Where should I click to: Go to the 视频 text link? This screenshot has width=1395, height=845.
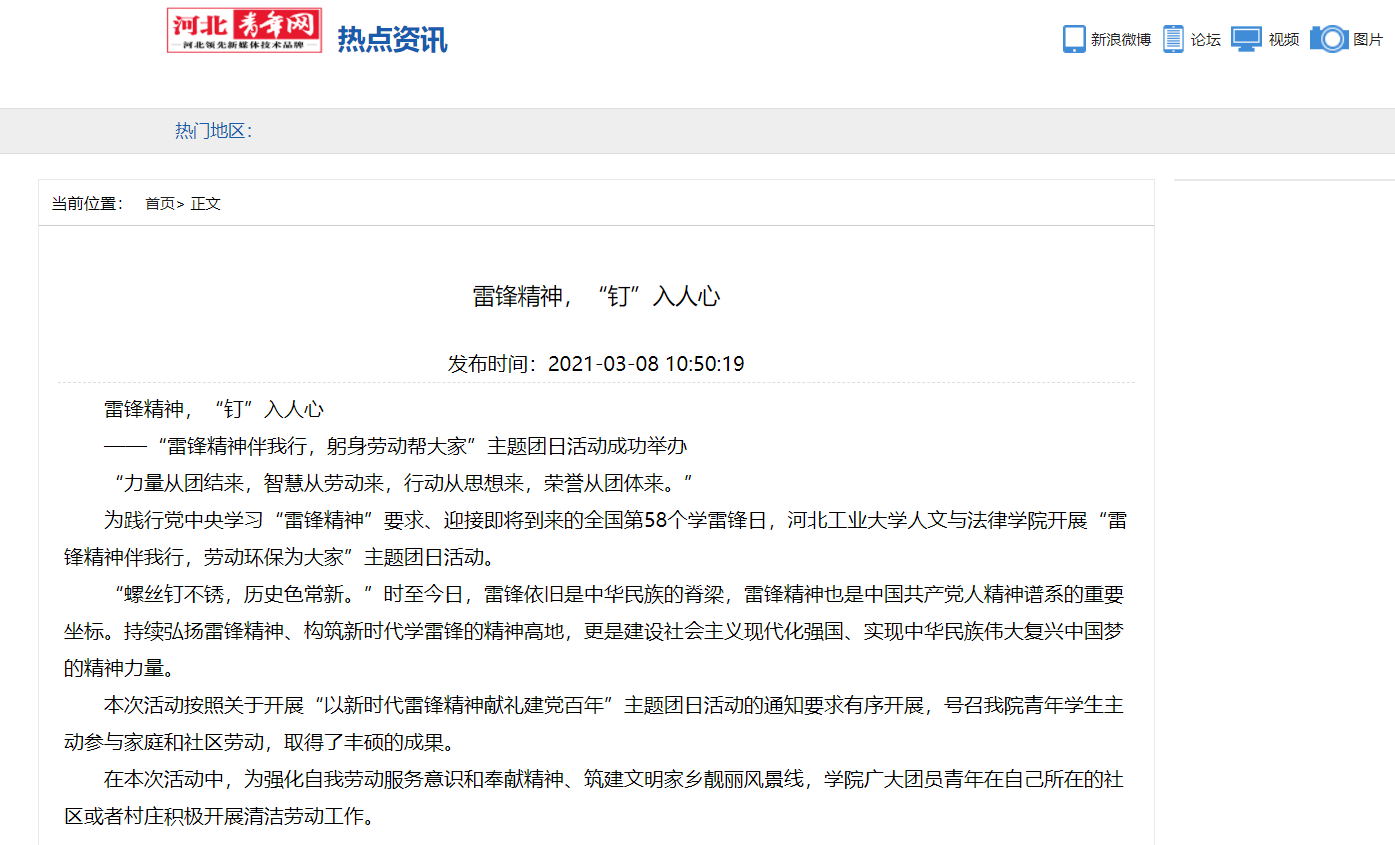pos(1284,40)
